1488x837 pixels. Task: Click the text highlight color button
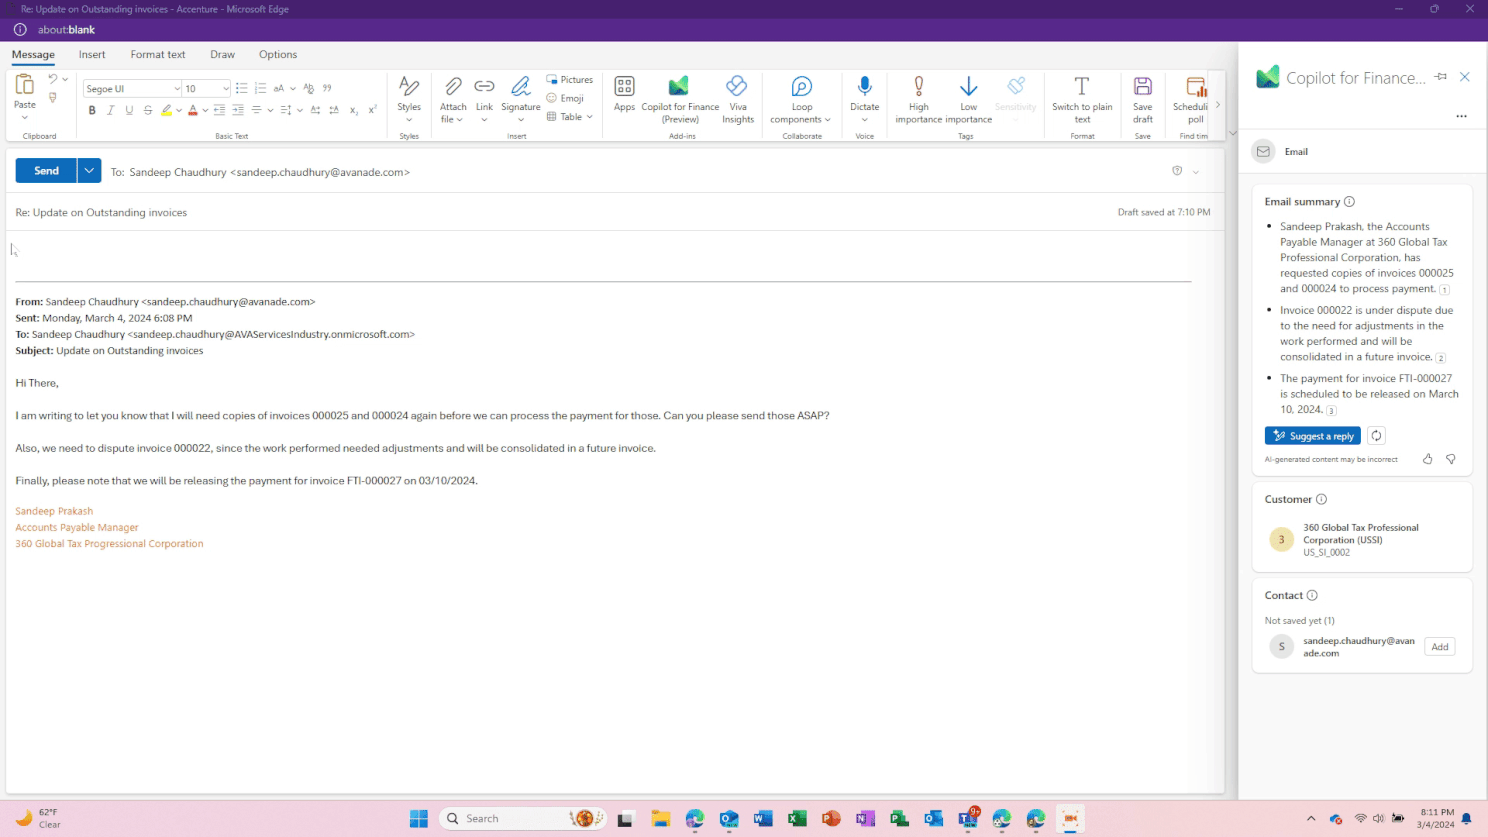[166, 110]
